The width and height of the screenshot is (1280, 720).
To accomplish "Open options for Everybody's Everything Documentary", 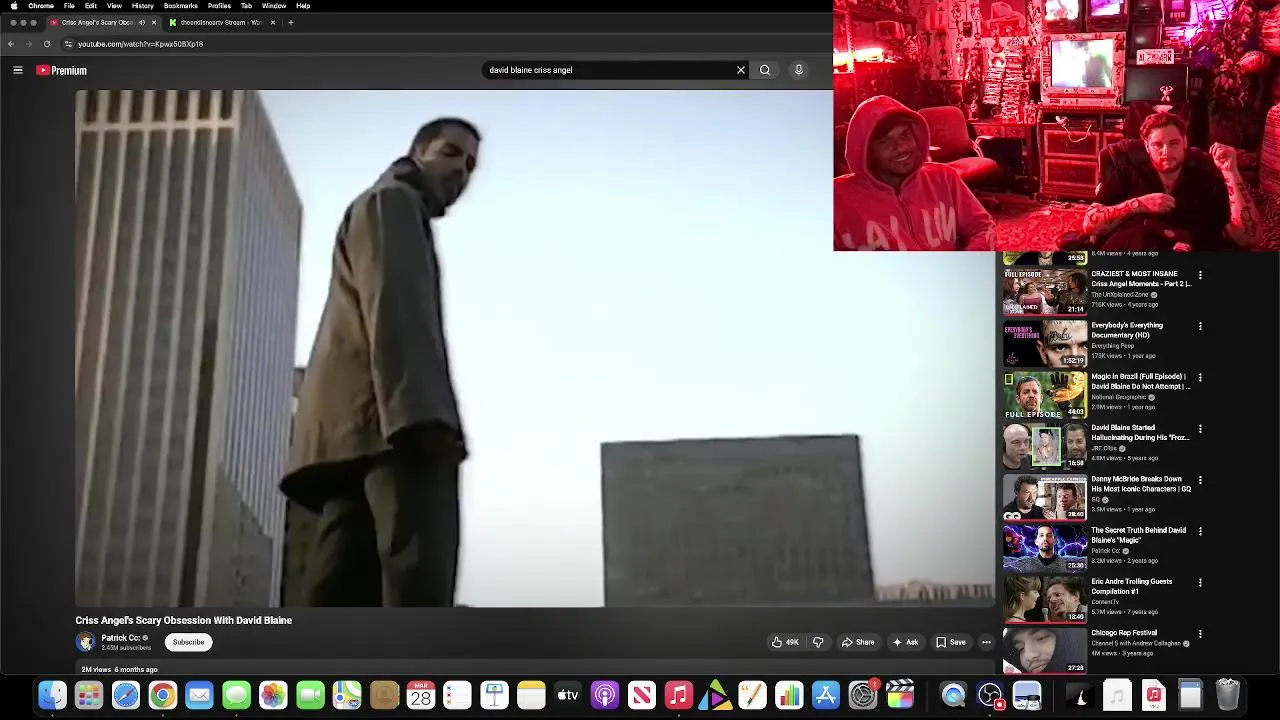I will pos(1200,326).
